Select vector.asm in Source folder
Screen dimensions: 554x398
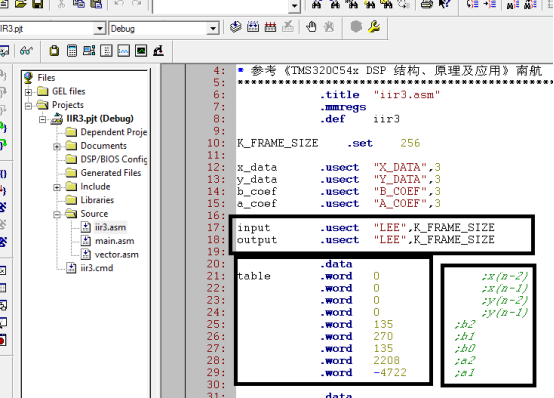tap(117, 254)
